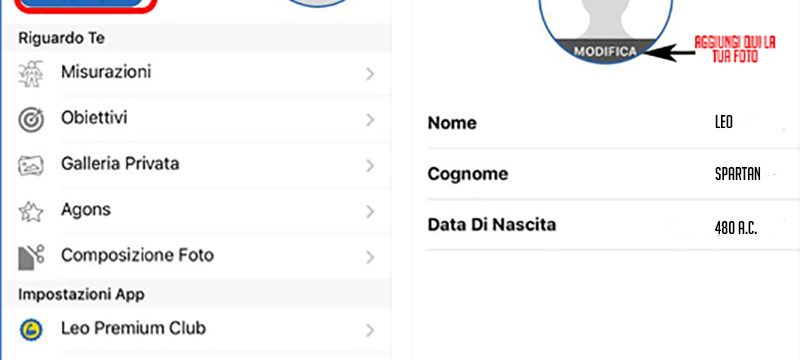The height and width of the screenshot is (360, 800).
Task: Expand the Galleria Privata chevron
Action: (x=370, y=166)
